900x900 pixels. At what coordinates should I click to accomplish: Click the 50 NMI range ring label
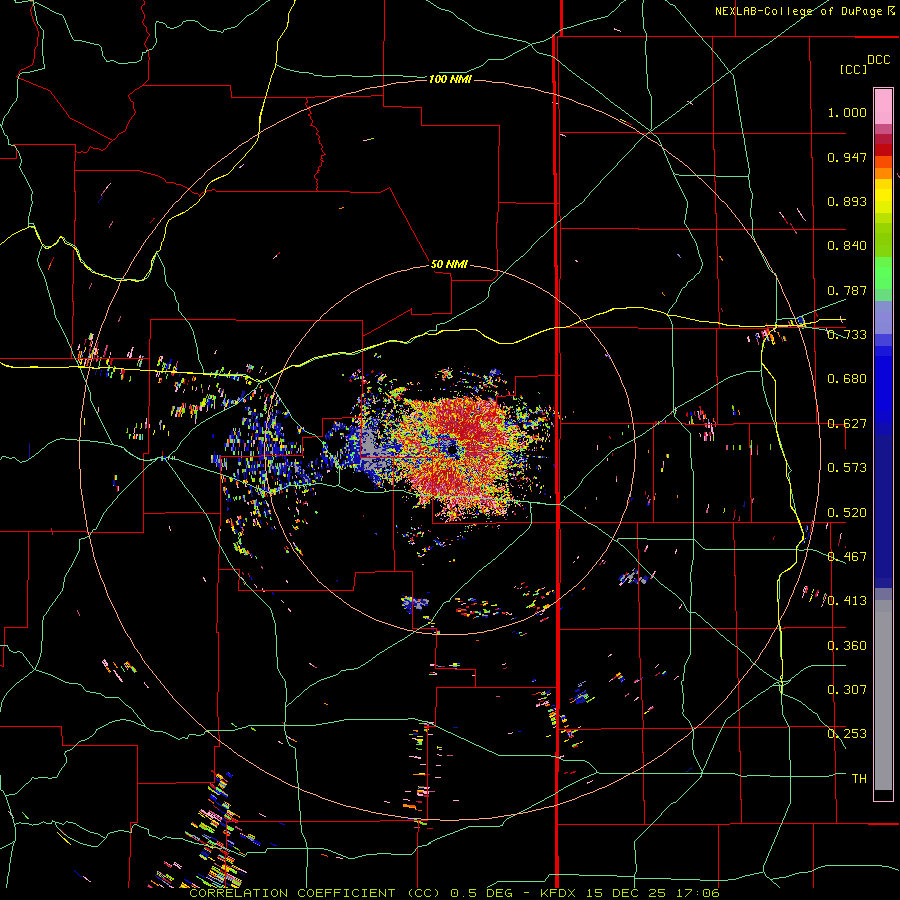click(449, 264)
